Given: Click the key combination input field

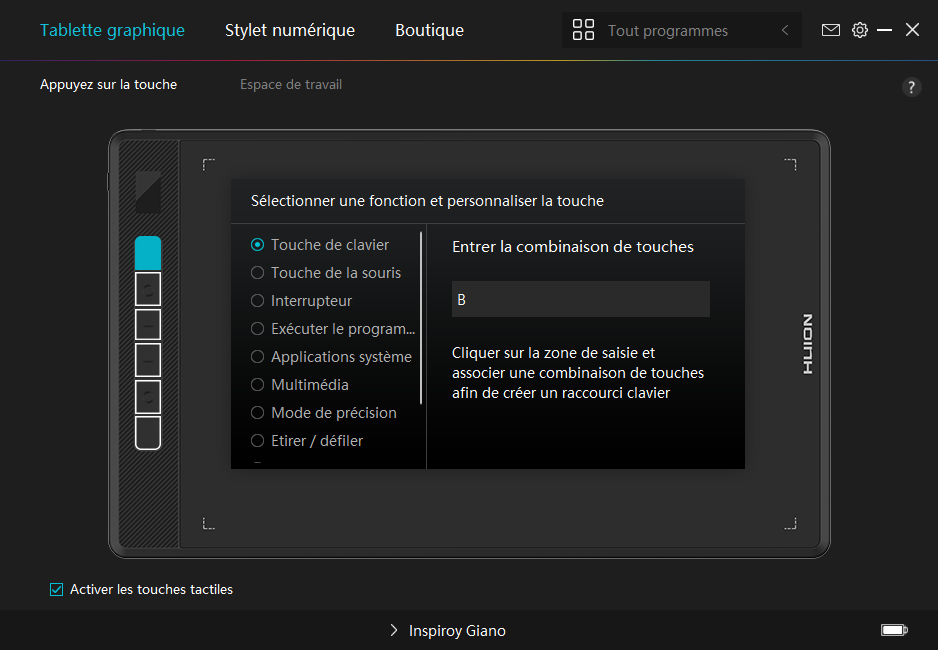Looking at the screenshot, I should 580,299.
